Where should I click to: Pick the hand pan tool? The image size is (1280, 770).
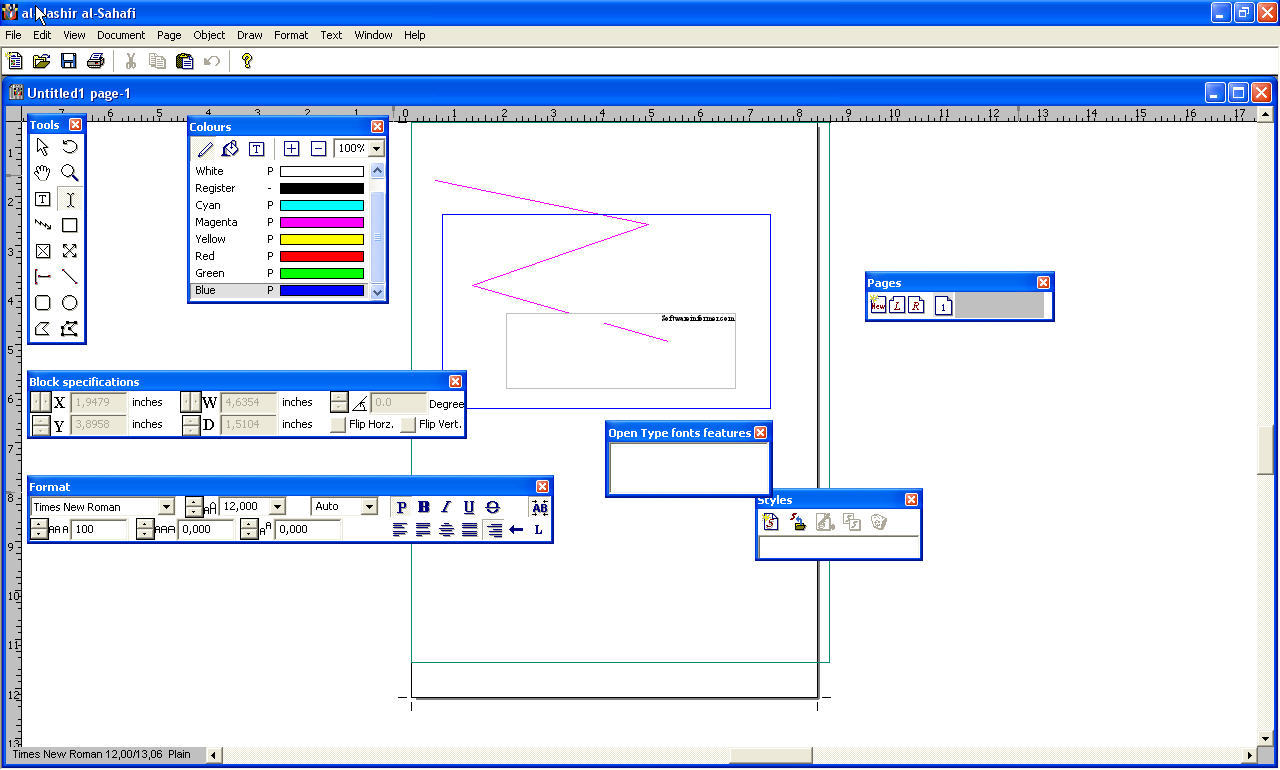click(x=43, y=173)
